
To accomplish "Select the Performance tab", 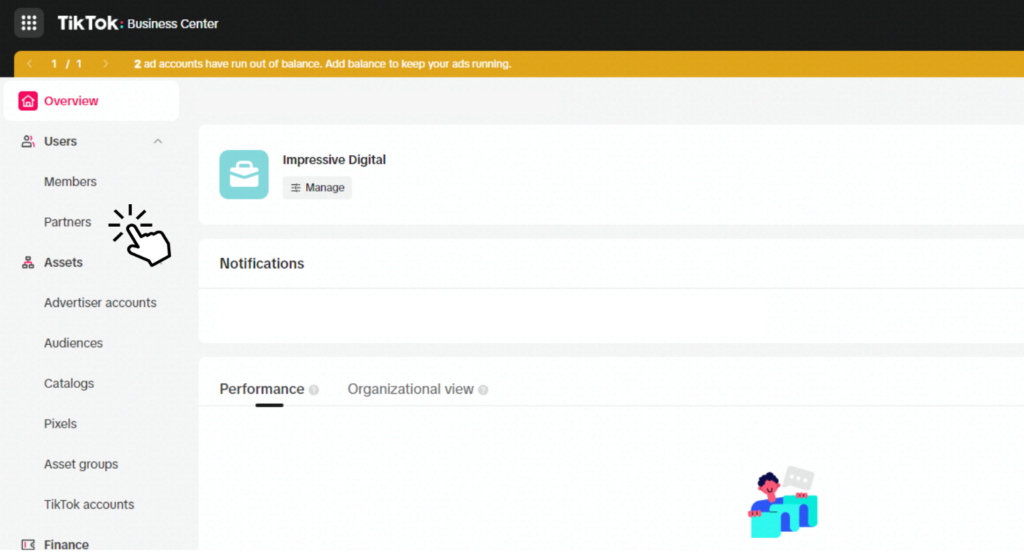I will tap(261, 389).
